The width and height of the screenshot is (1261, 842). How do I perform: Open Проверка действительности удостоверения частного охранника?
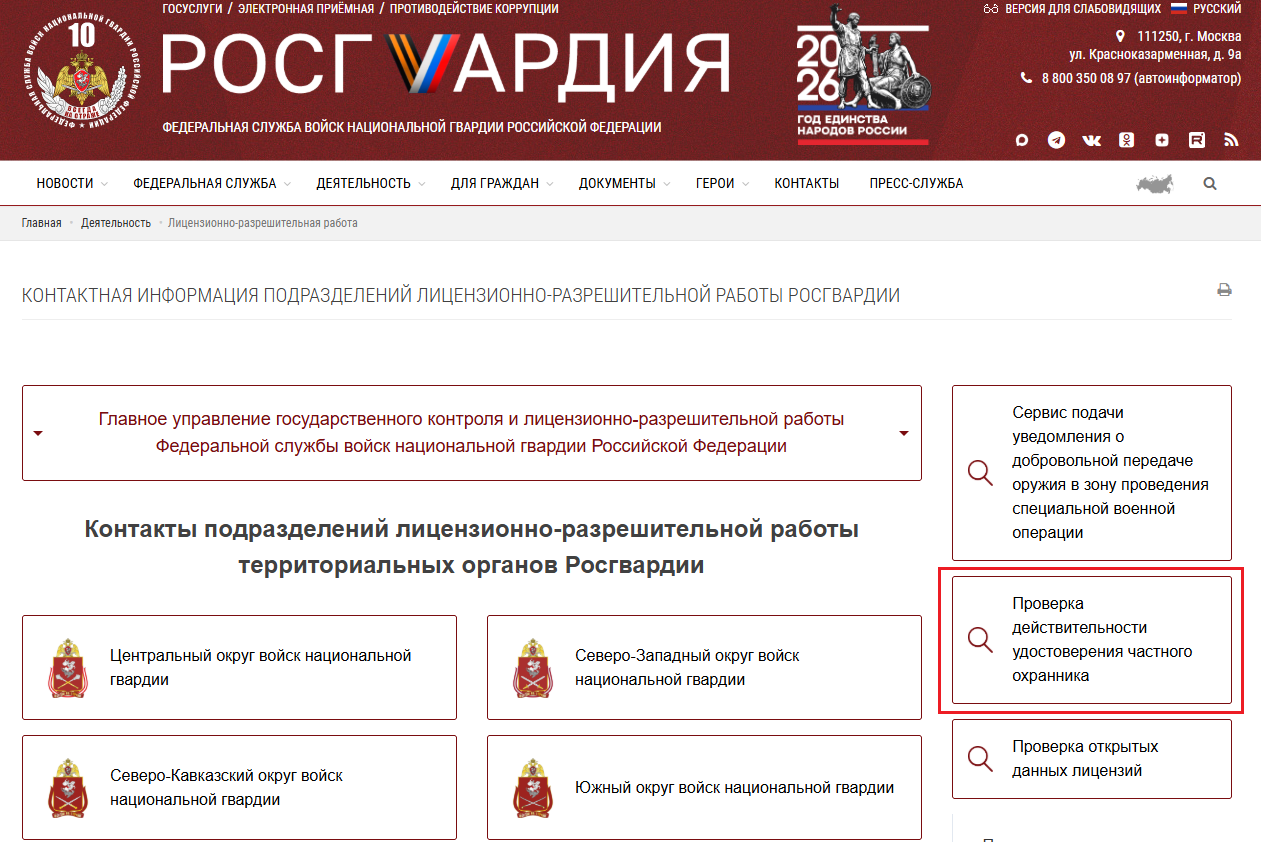point(1091,640)
